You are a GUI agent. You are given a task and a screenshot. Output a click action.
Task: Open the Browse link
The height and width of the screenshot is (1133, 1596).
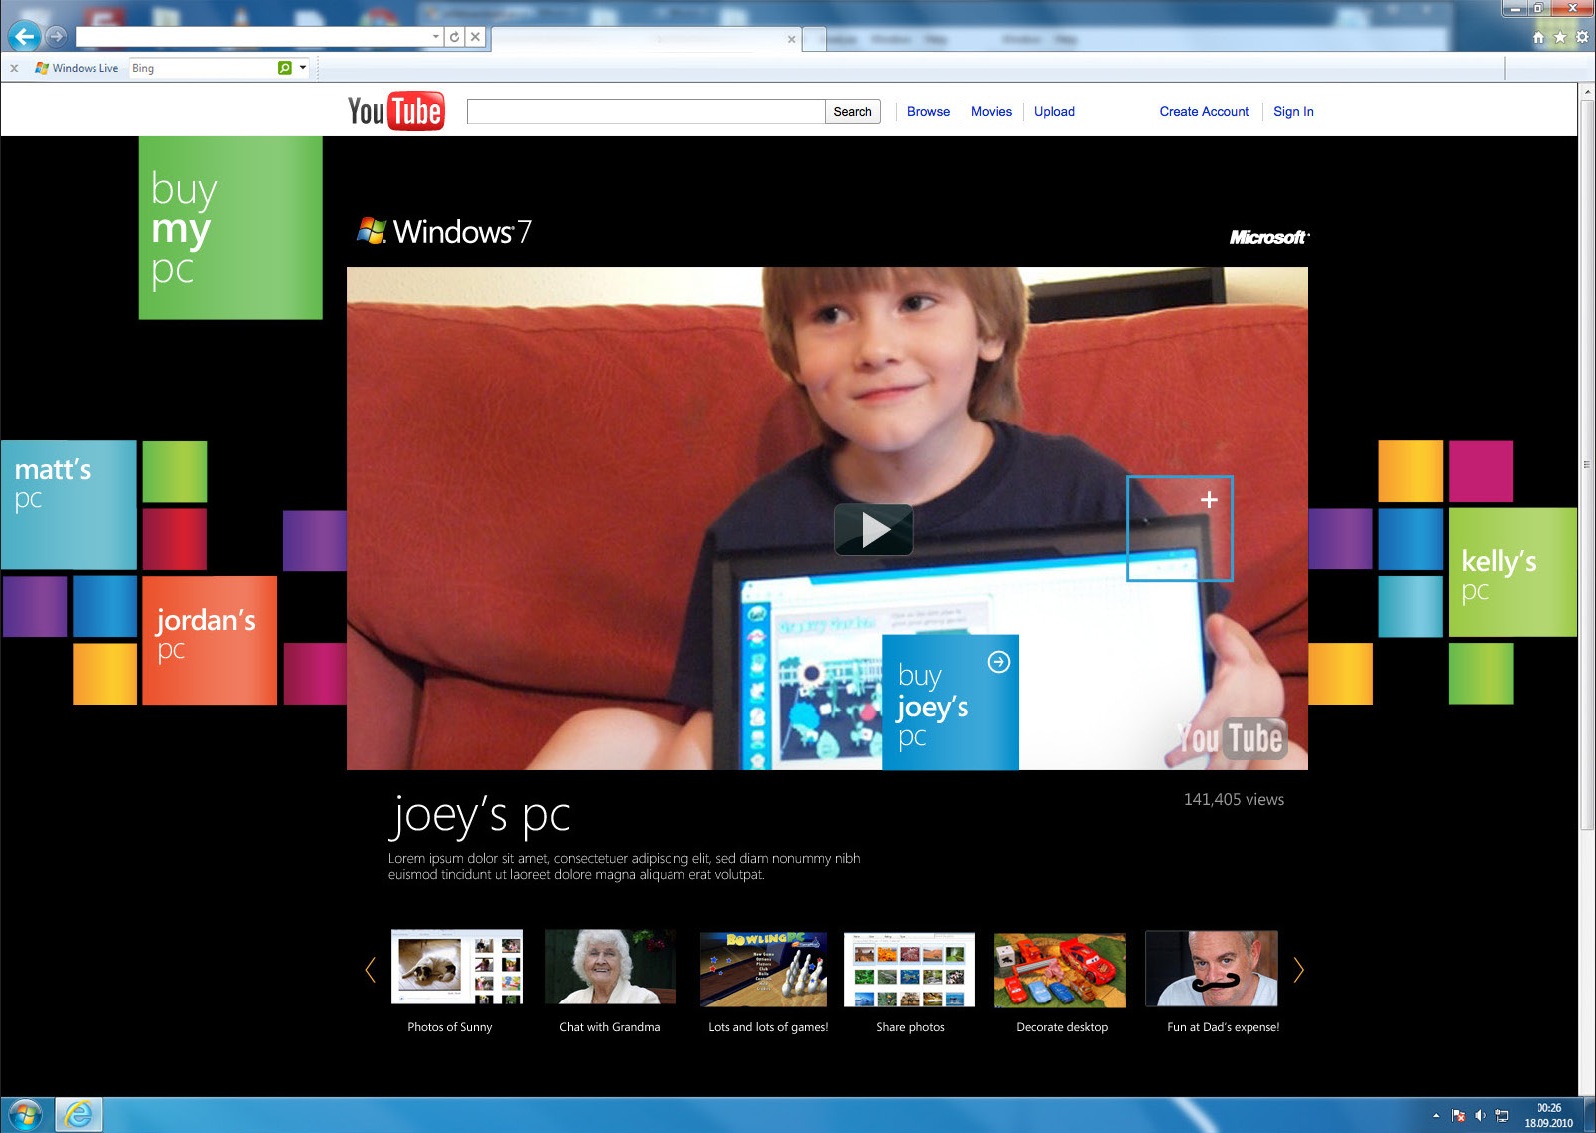(x=928, y=111)
